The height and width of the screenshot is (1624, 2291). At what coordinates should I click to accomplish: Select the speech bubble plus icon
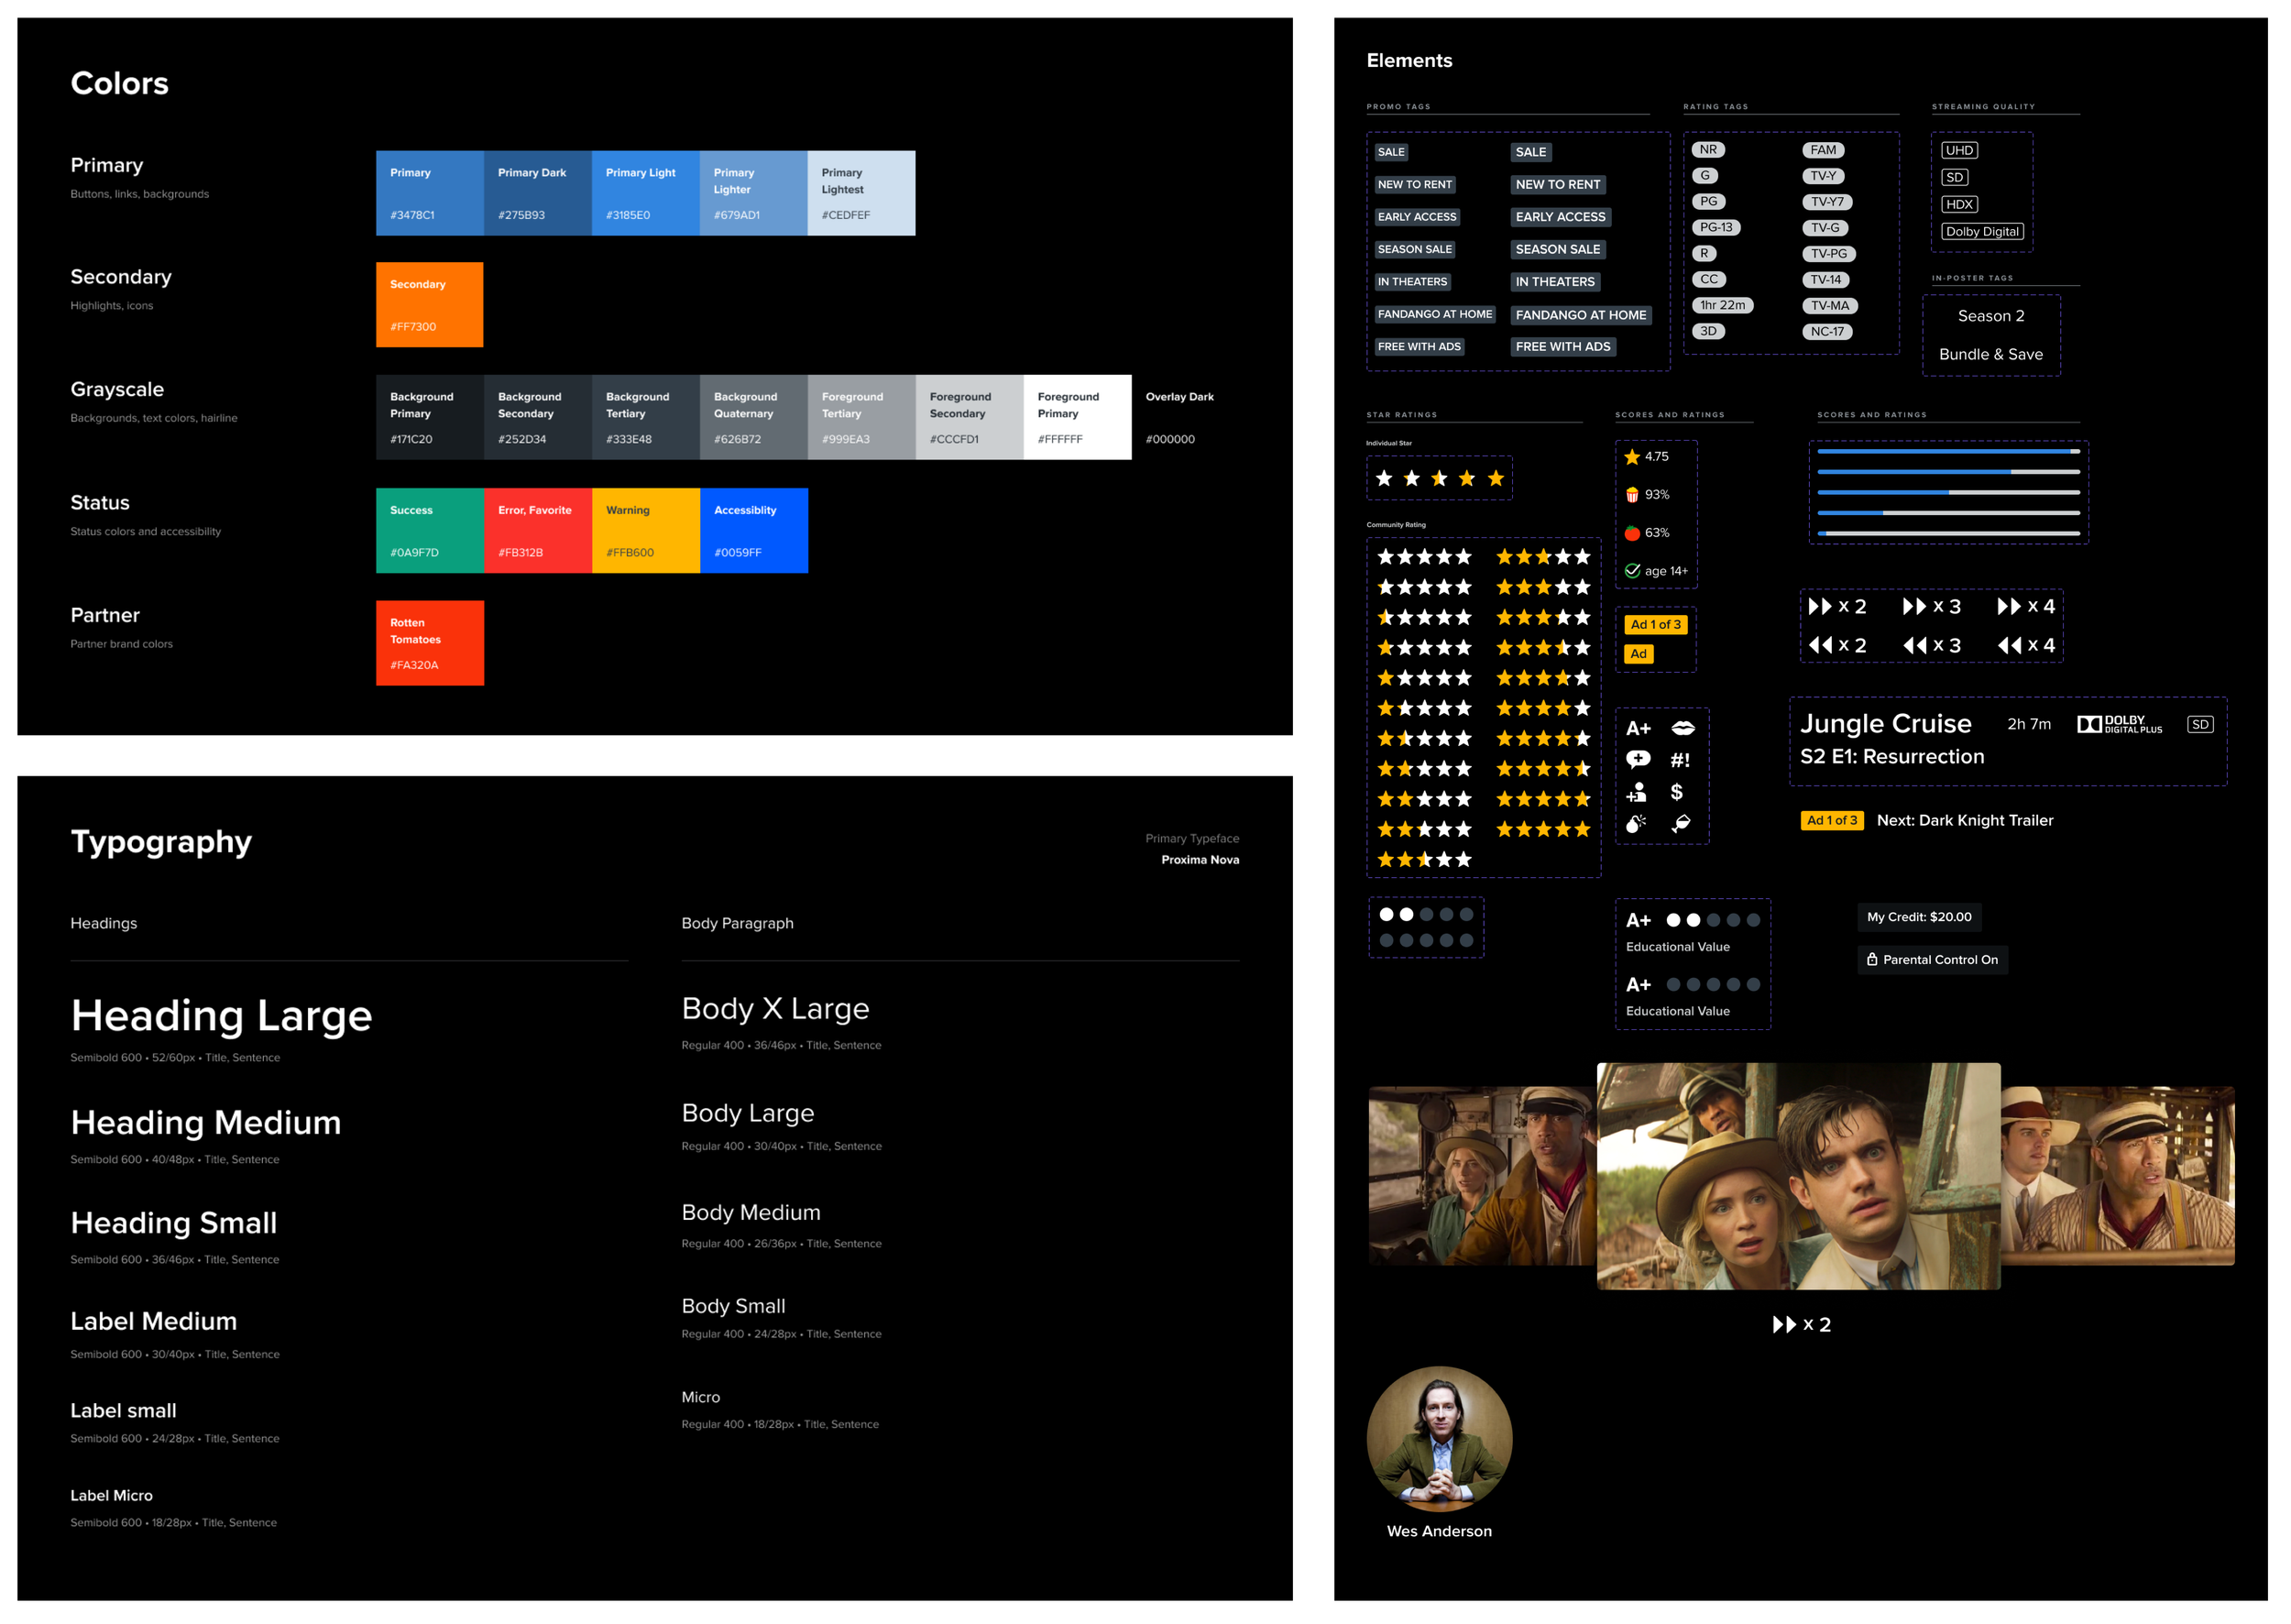click(x=1638, y=760)
